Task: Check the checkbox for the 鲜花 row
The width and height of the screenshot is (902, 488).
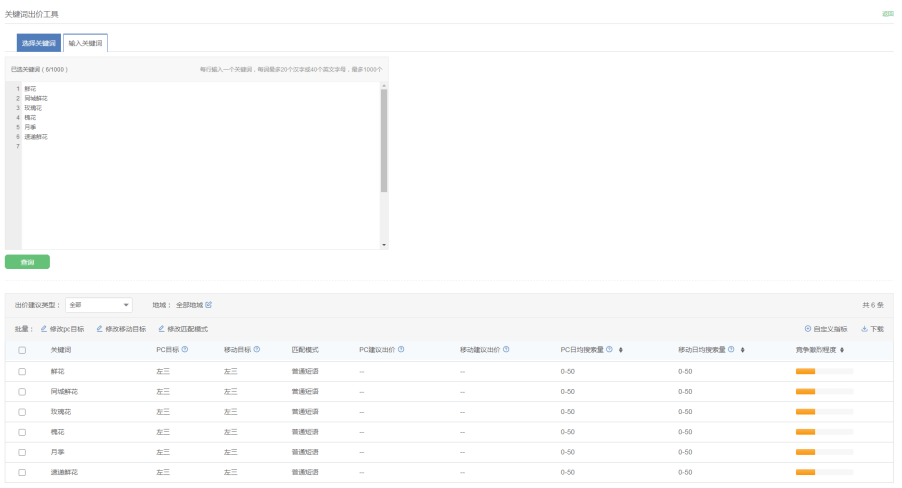Action: 22,371
